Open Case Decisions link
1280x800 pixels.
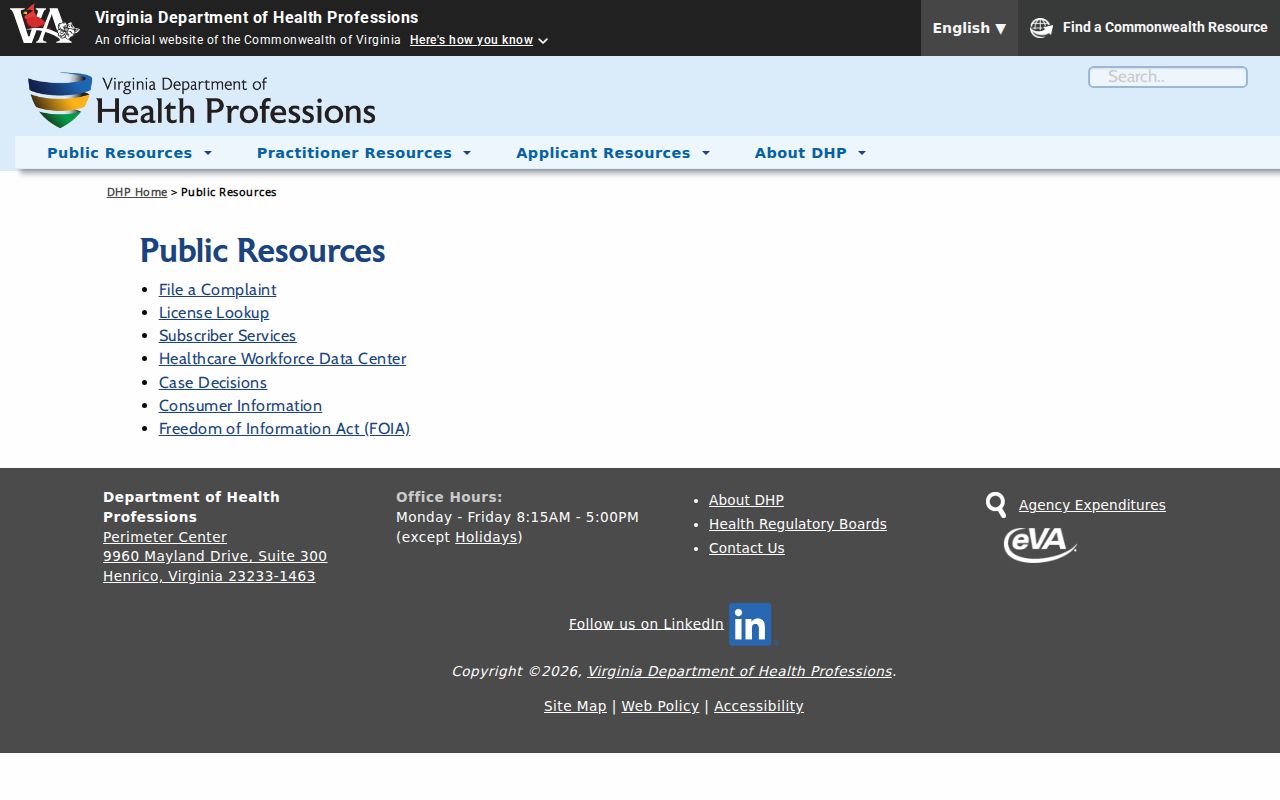(213, 383)
